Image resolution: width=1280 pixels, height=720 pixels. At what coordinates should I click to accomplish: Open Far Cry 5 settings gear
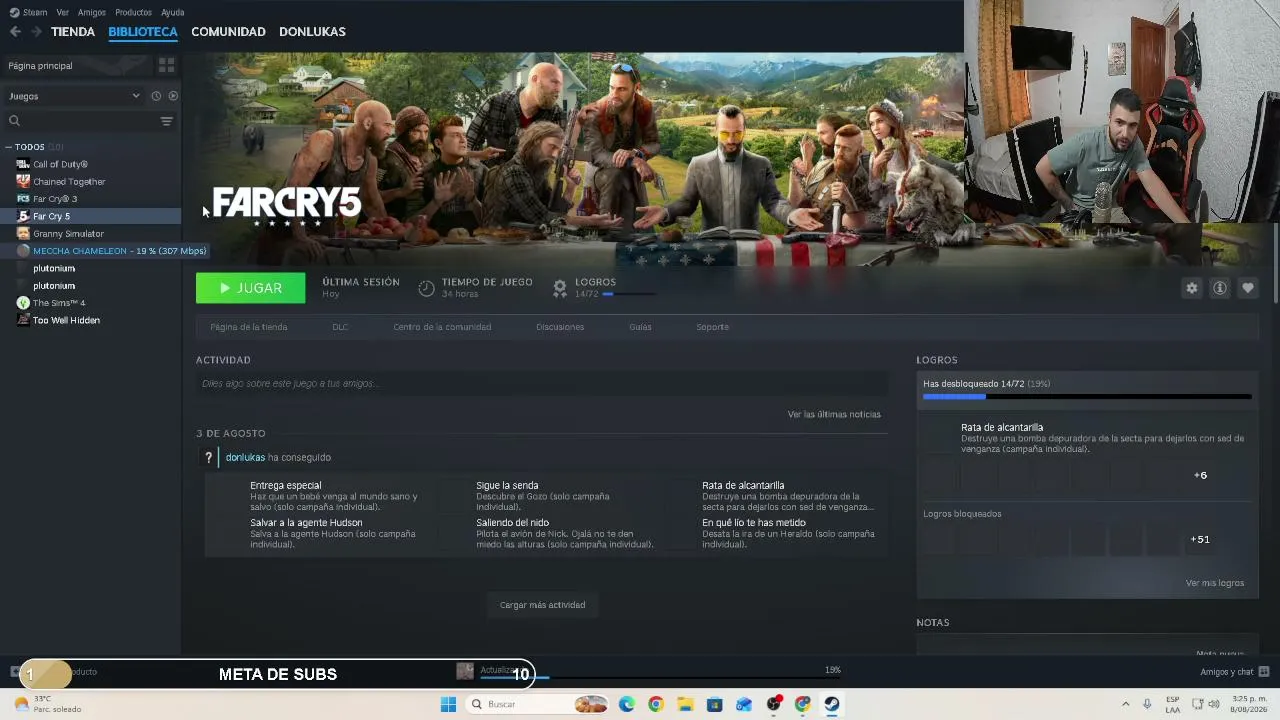[1191, 288]
